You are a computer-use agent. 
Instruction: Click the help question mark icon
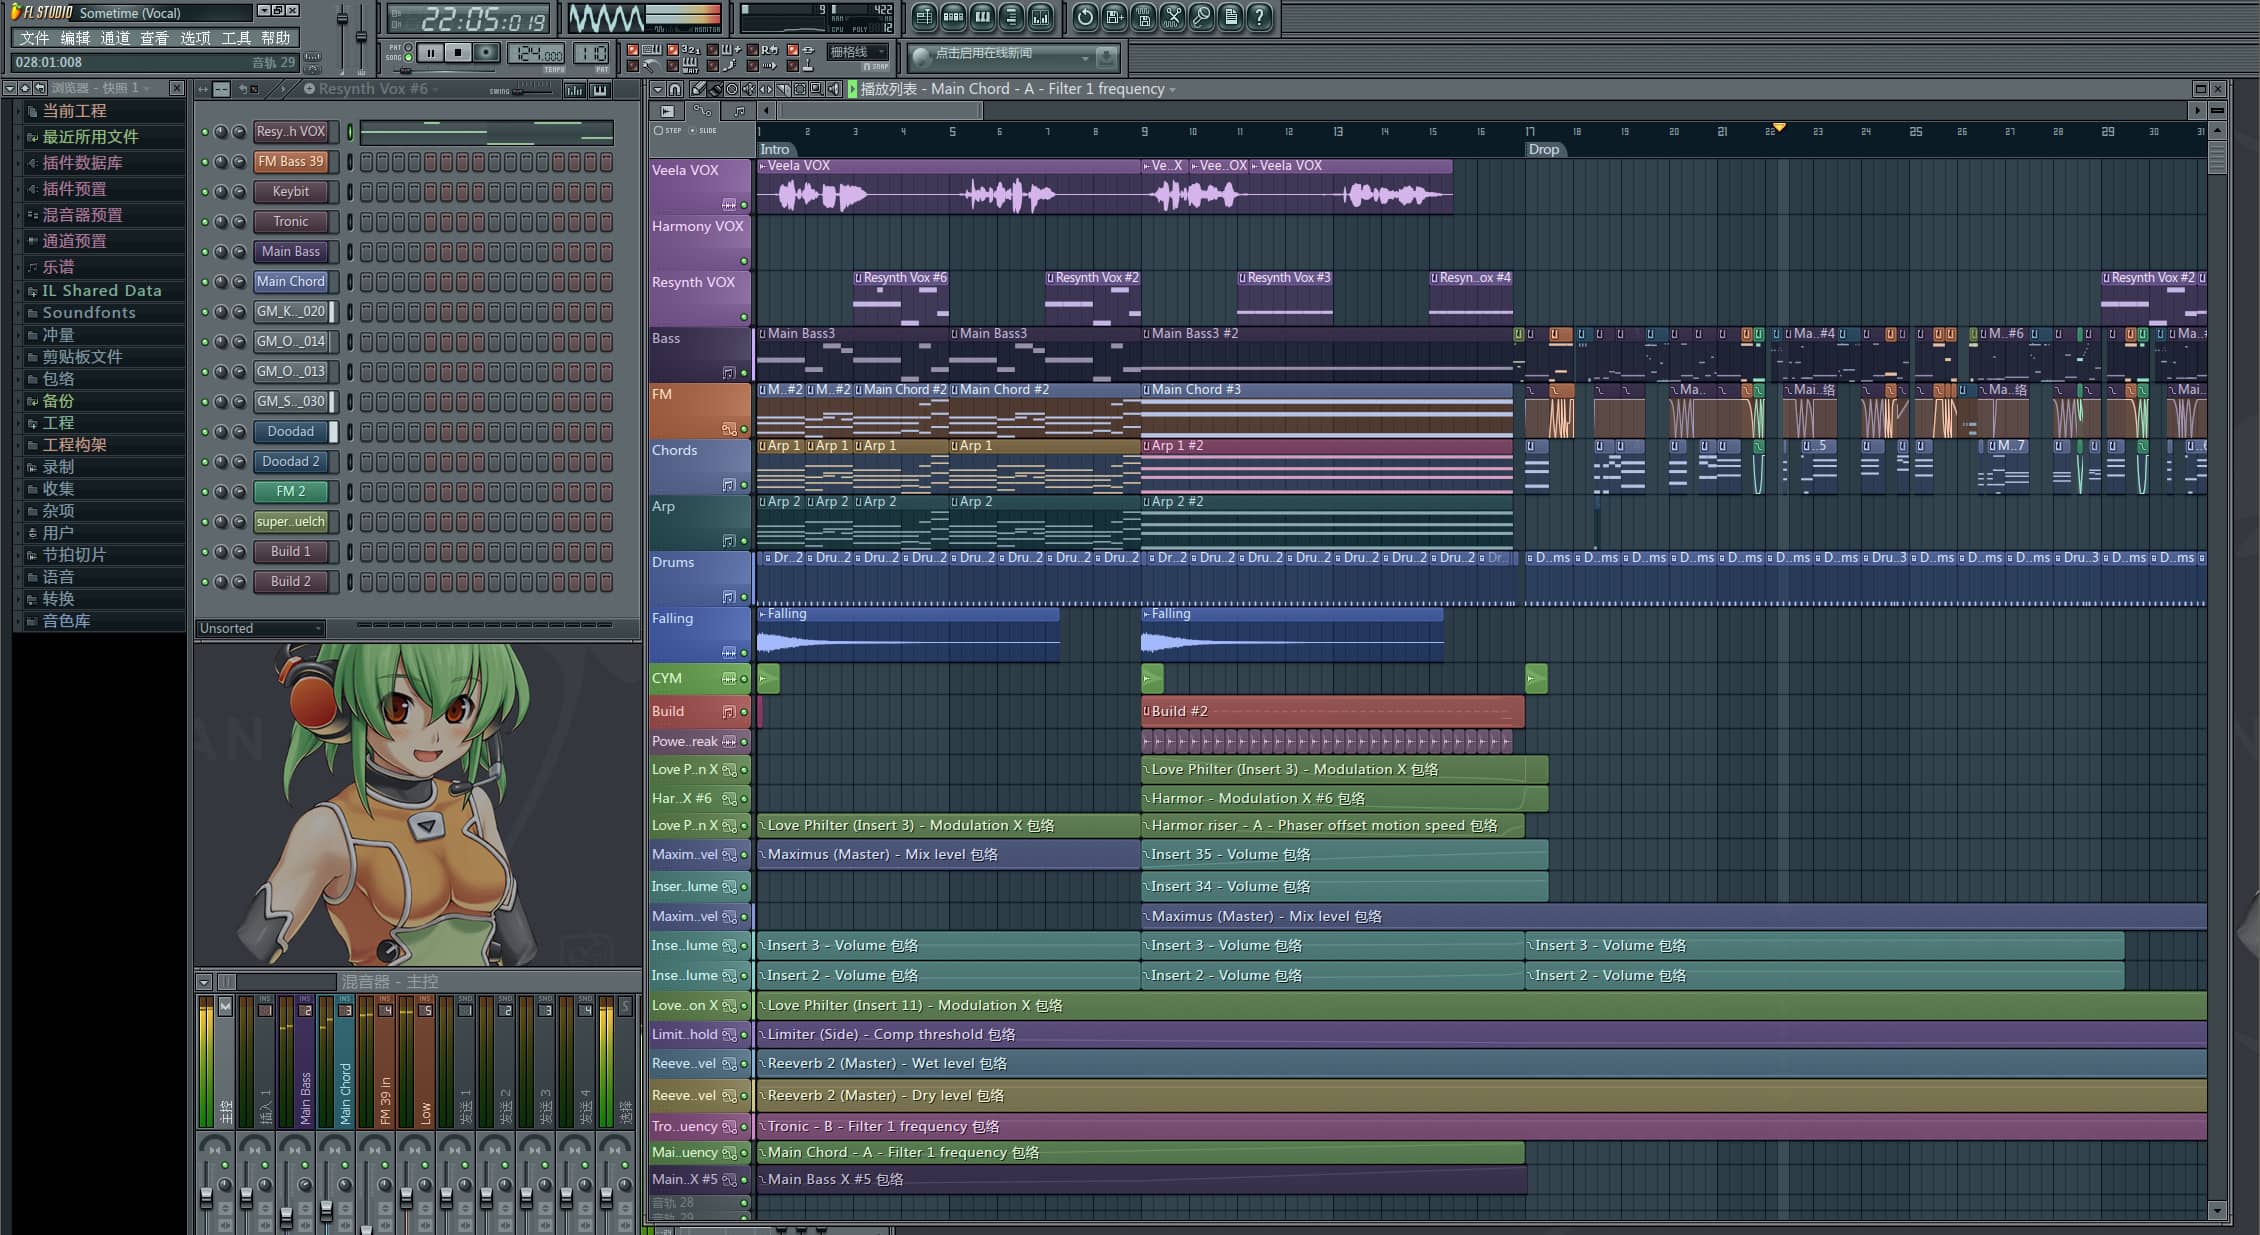pyautogui.click(x=1259, y=16)
